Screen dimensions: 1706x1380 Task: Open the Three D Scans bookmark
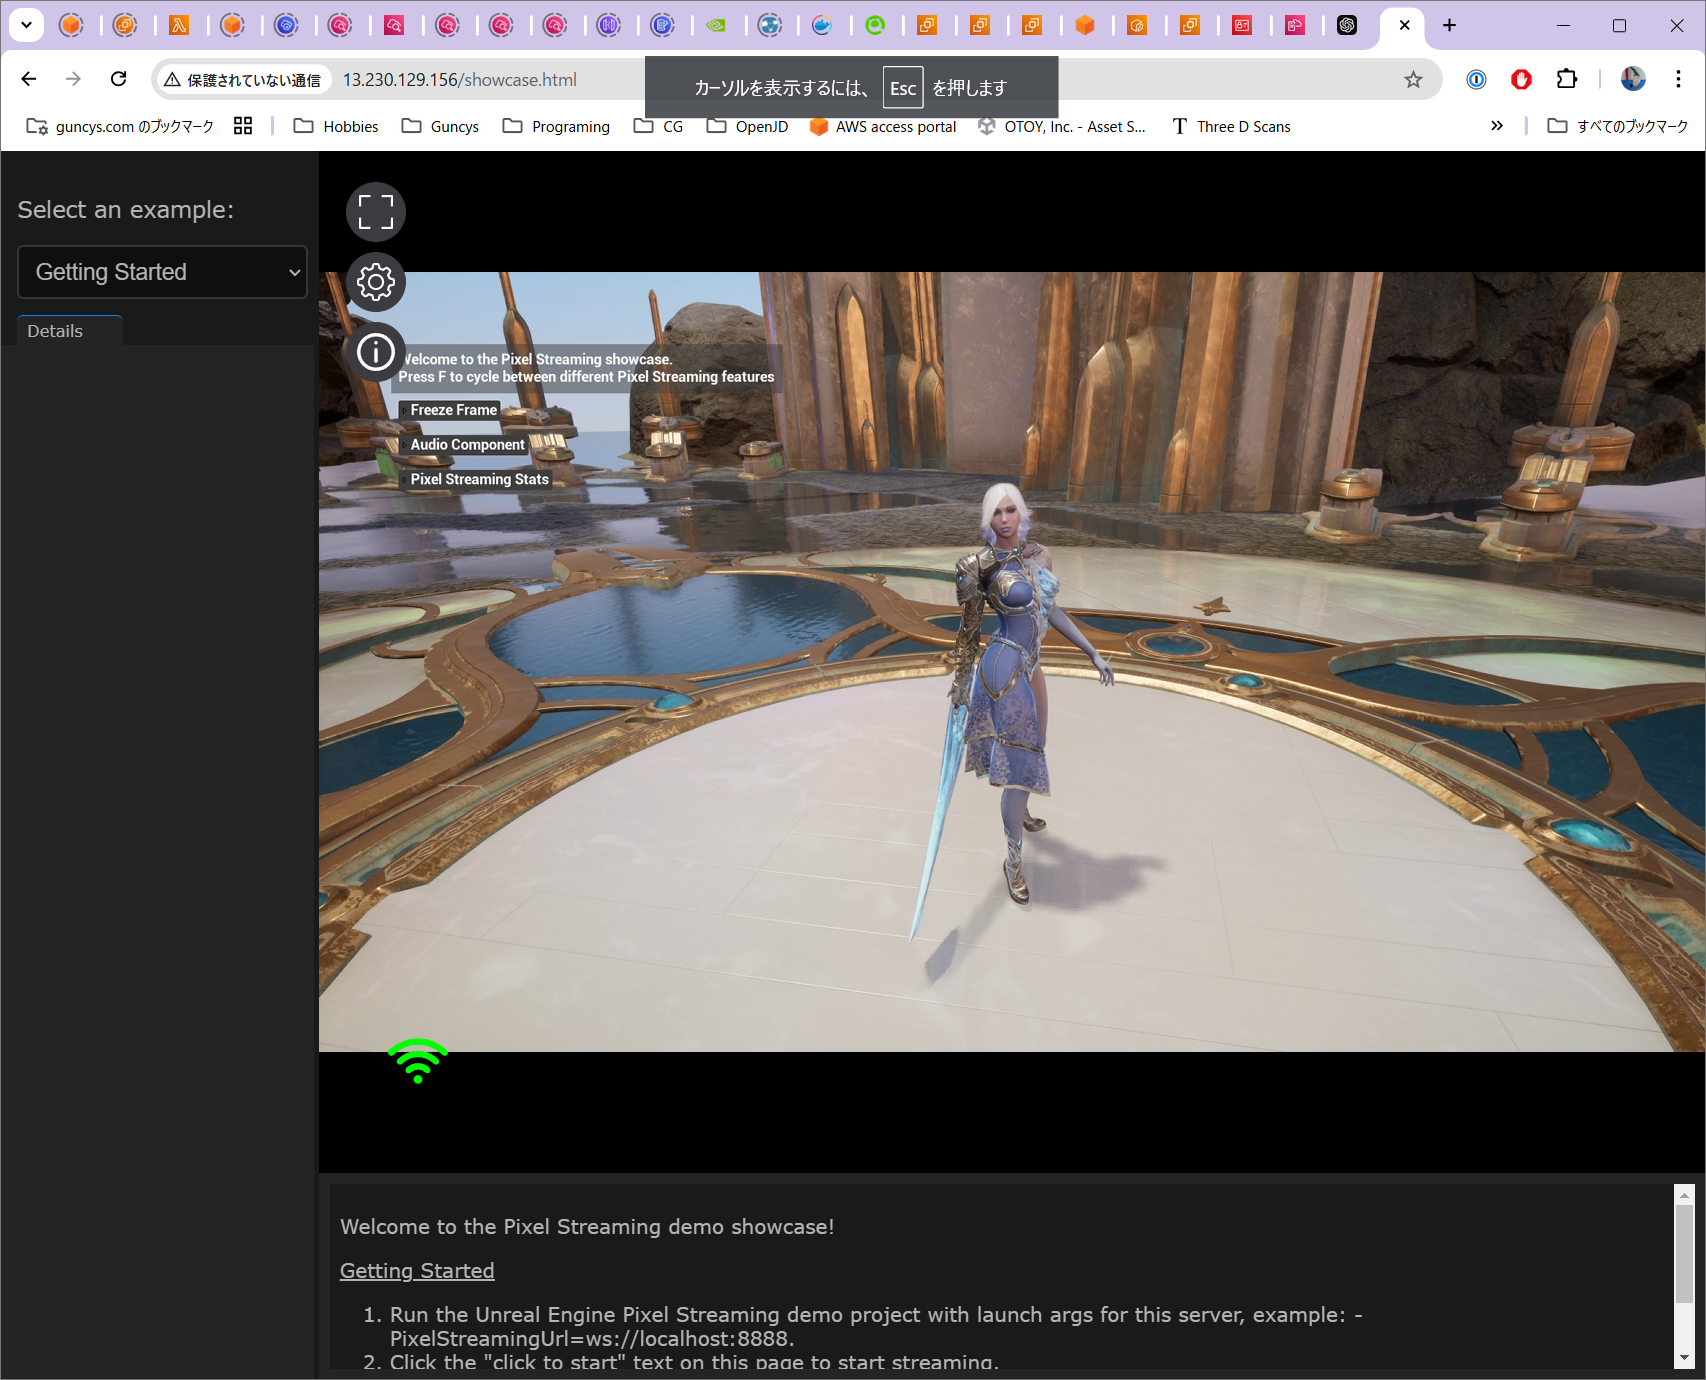click(1231, 126)
